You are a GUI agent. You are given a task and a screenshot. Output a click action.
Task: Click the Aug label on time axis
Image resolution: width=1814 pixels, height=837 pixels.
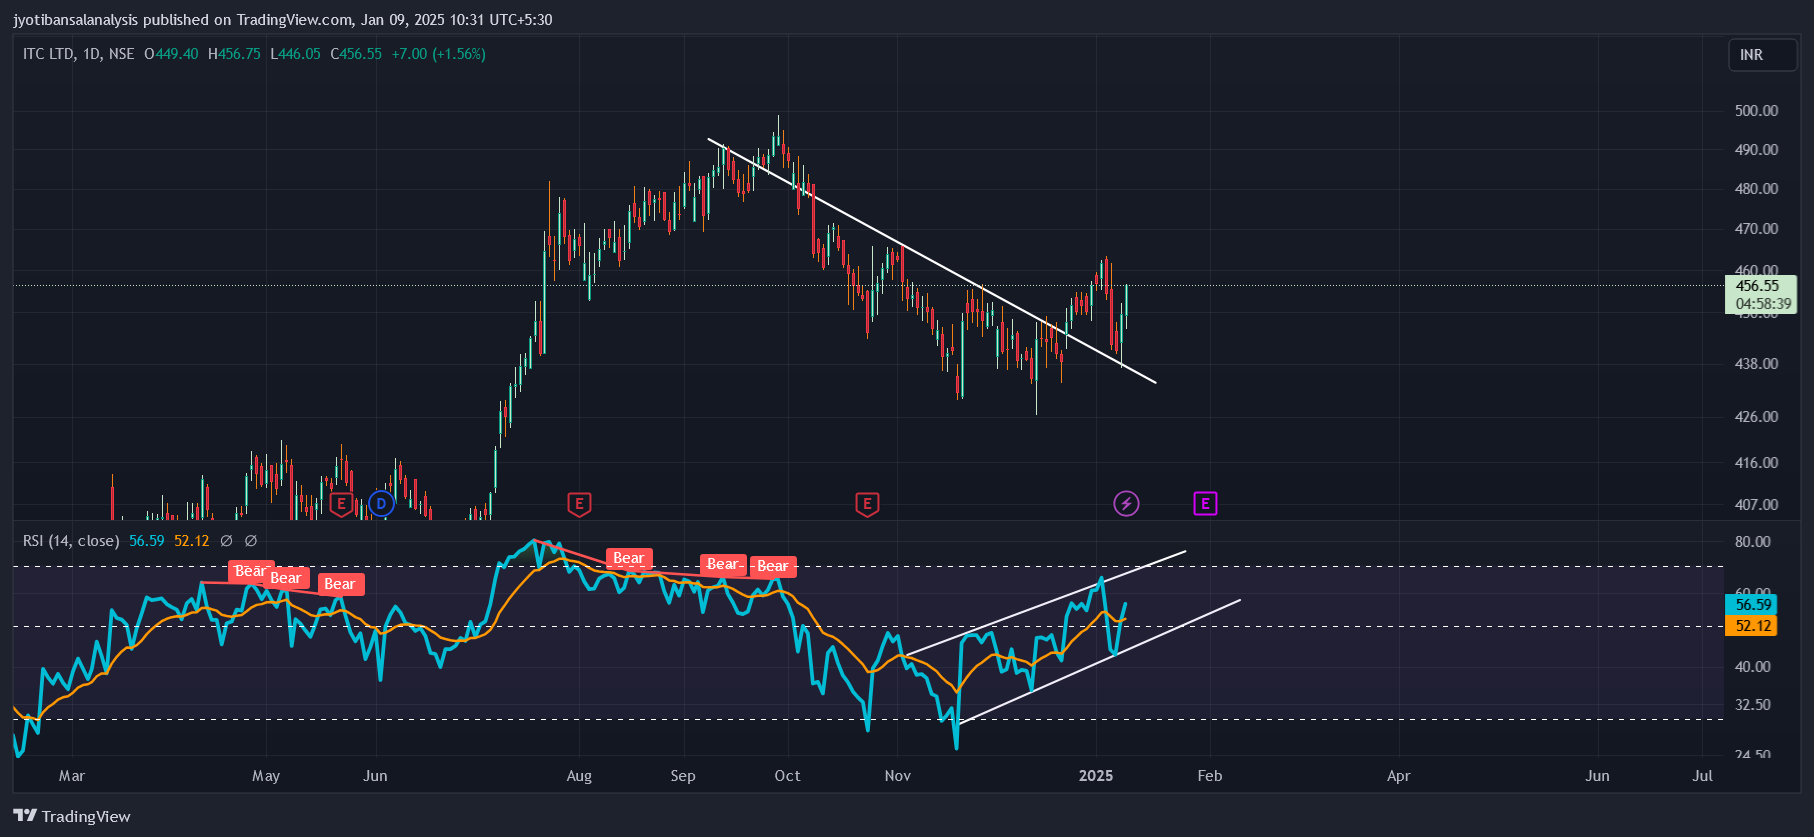(579, 776)
